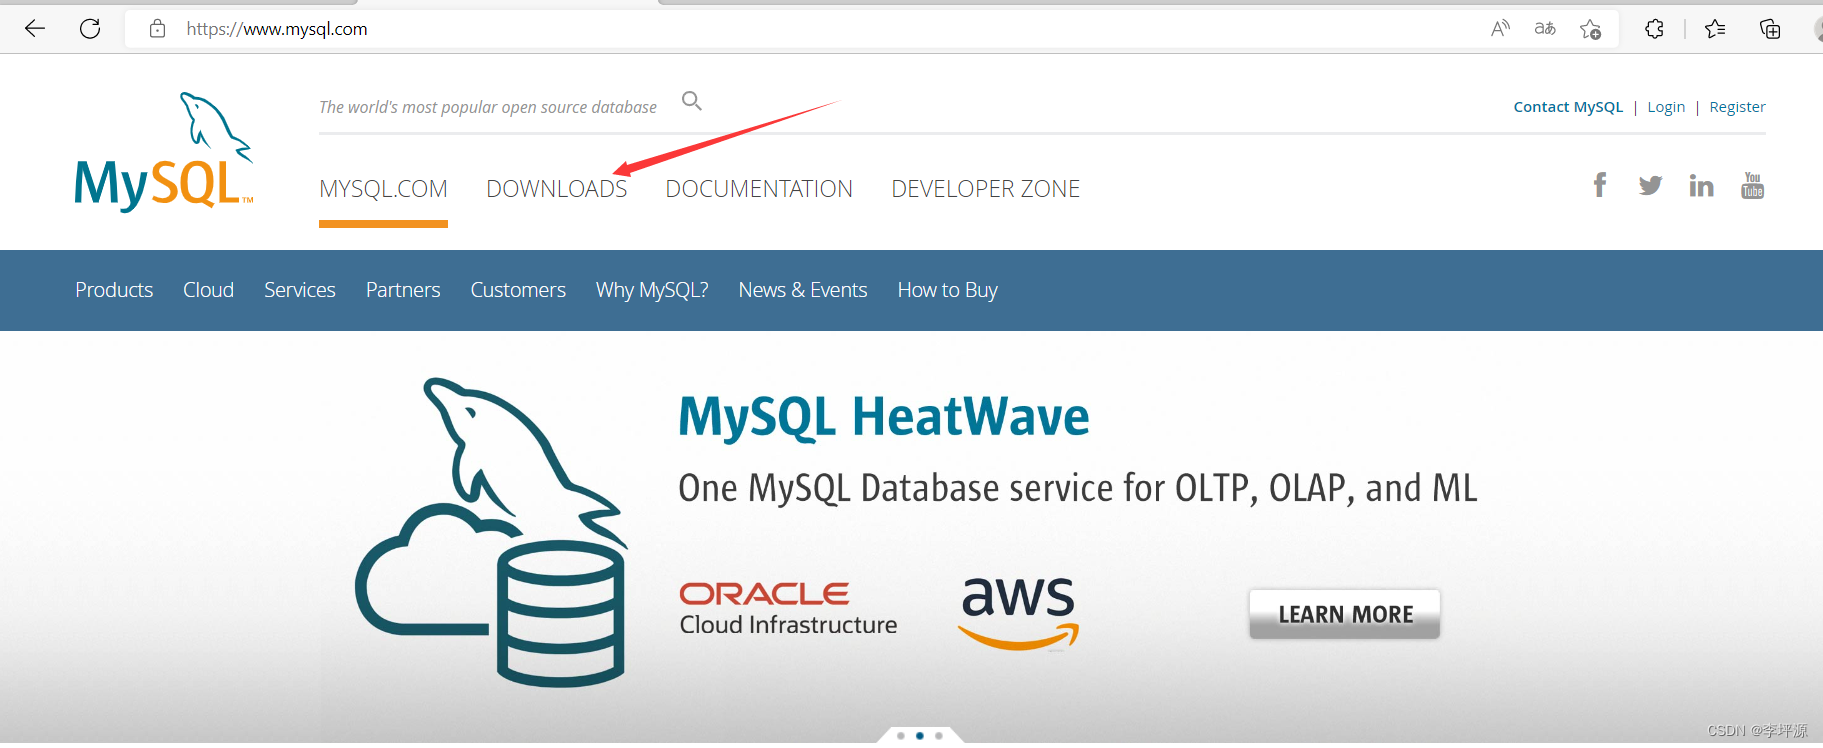Go back using the browser back arrow
Viewport: 1823px width, 748px height.
[35, 29]
